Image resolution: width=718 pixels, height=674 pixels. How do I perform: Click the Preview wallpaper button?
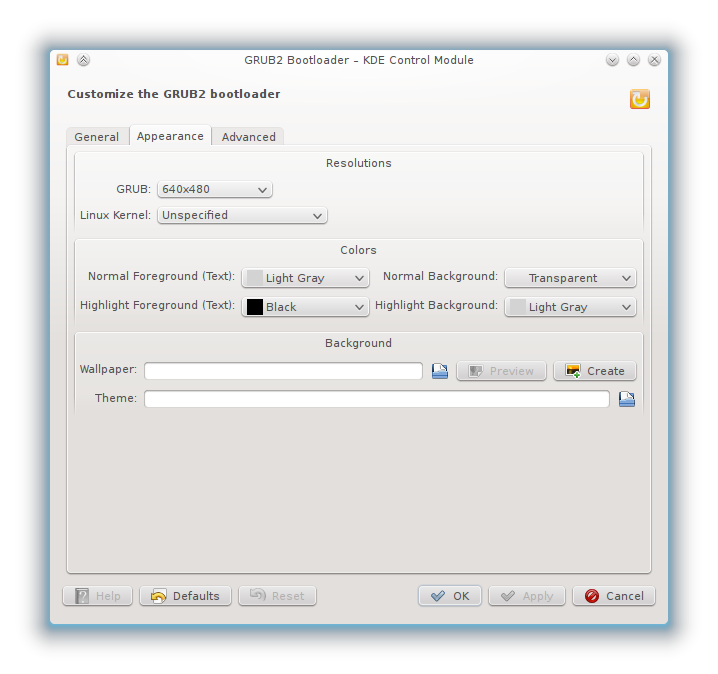pyautogui.click(x=501, y=371)
